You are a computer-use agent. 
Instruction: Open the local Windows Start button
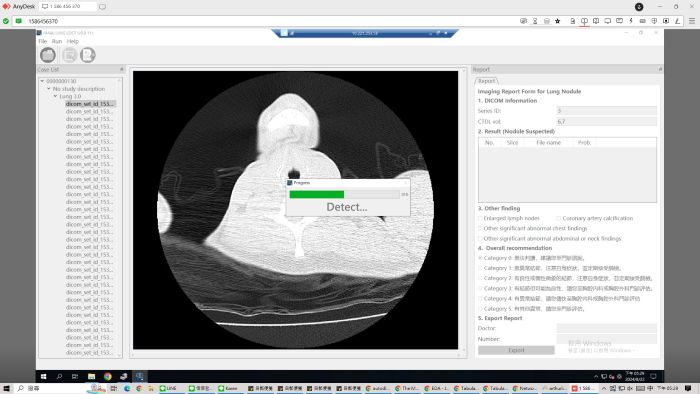[x=6, y=388]
